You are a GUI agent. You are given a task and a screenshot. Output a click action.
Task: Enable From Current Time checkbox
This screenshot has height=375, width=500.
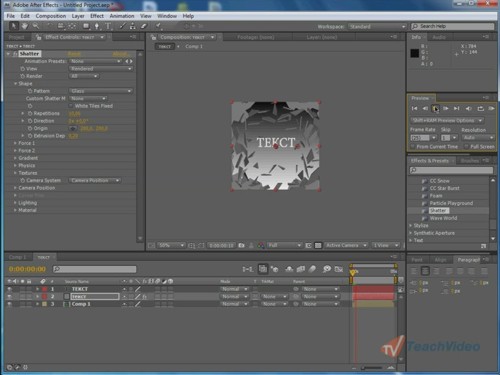[413, 147]
